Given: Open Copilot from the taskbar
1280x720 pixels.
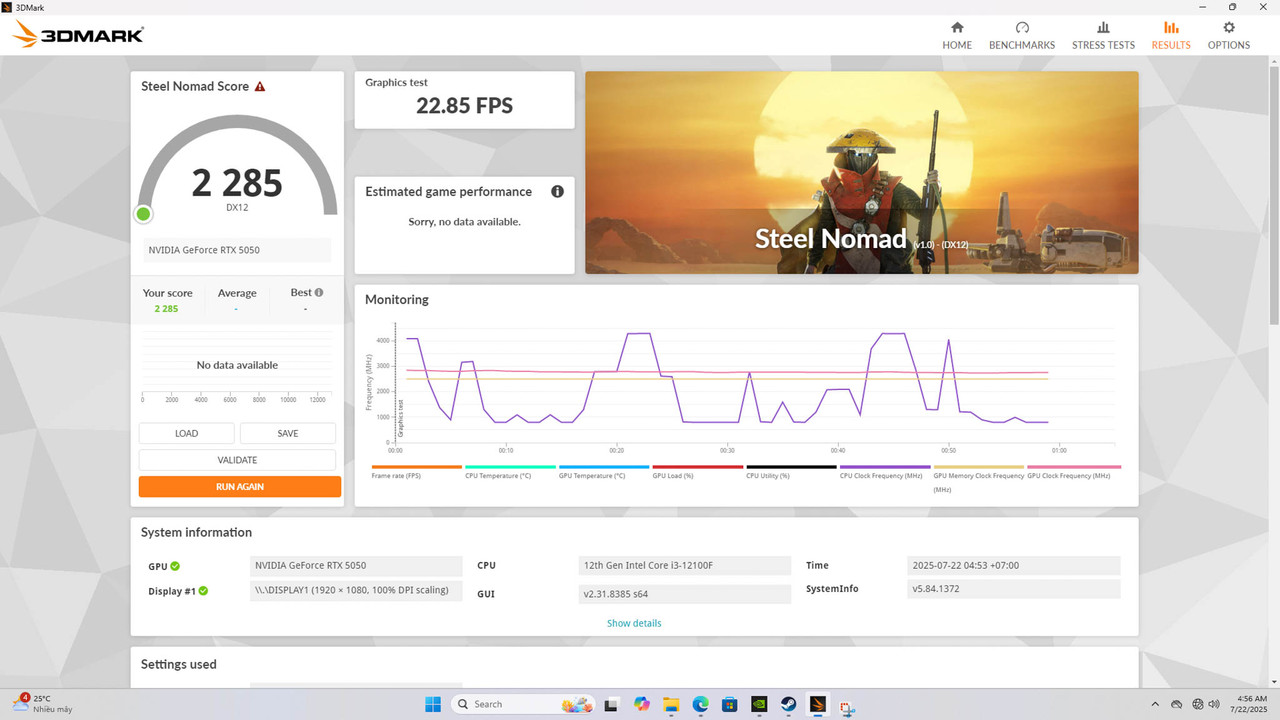Looking at the screenshot, I should 641,704.
